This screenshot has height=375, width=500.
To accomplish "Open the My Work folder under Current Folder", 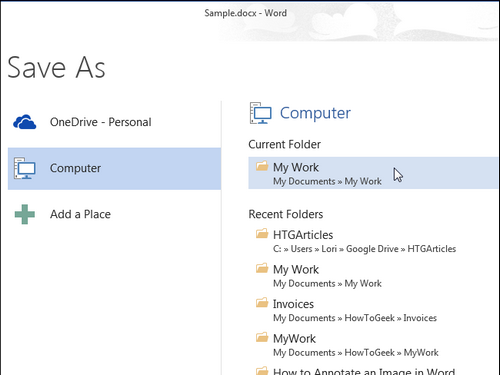I will 373,173.
